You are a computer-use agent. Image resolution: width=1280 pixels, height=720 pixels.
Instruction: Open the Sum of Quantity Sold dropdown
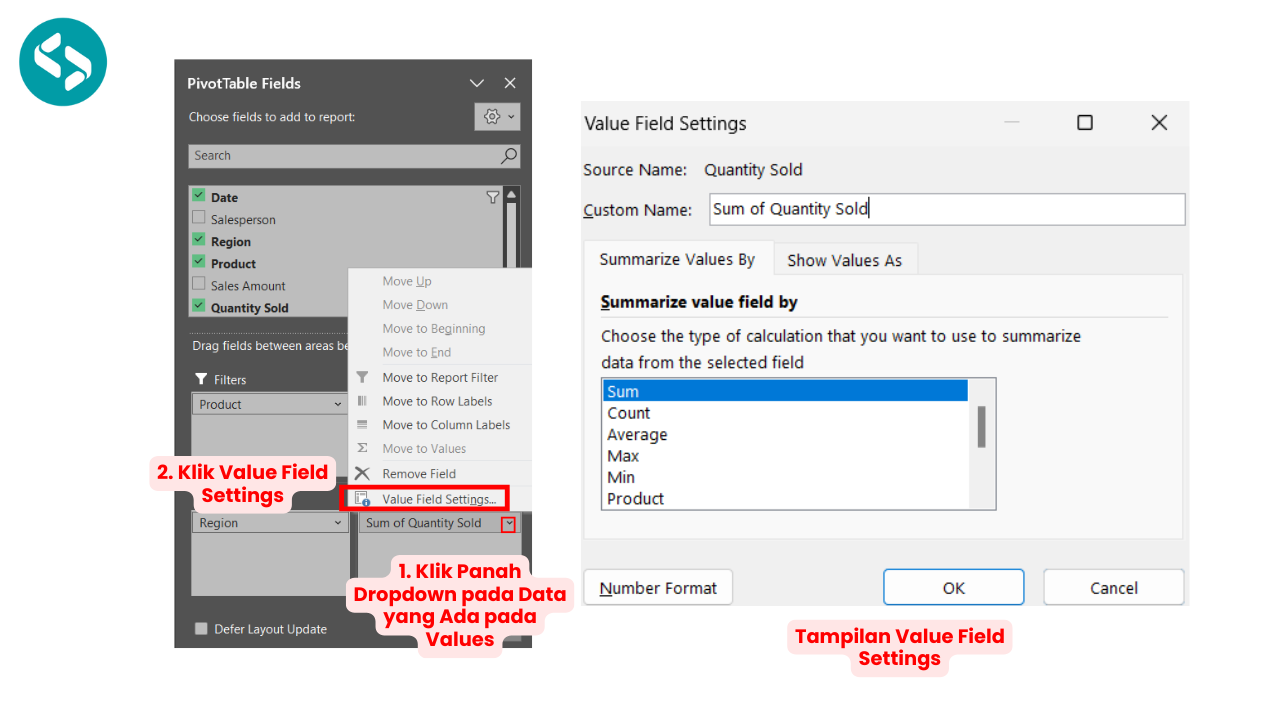click(506, 522)
